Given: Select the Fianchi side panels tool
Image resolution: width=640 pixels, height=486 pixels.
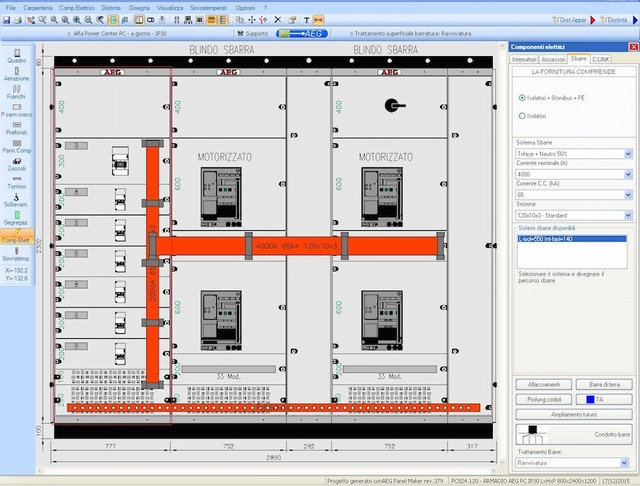Looking at the screenshot, I should pyautogui.click(x=17, y=92).
